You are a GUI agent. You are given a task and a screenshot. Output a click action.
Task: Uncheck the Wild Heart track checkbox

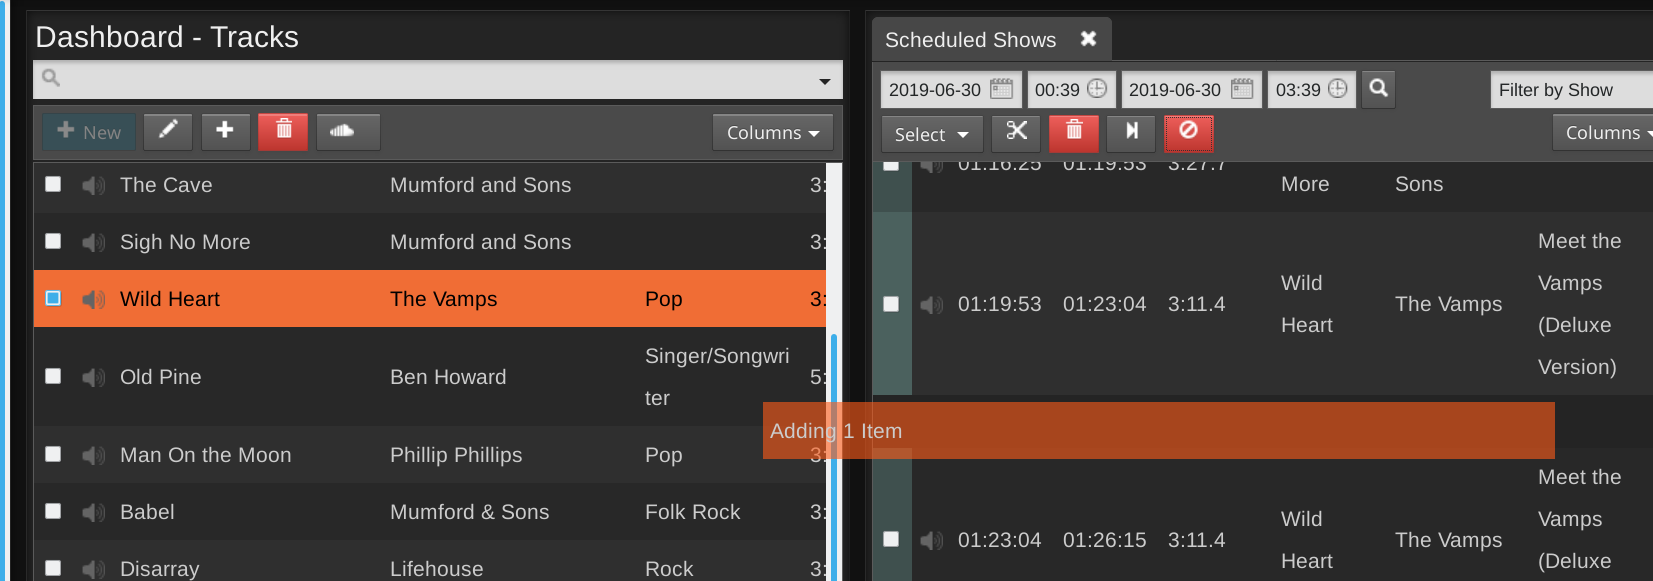pyautogui.click(x=54, y=298)
